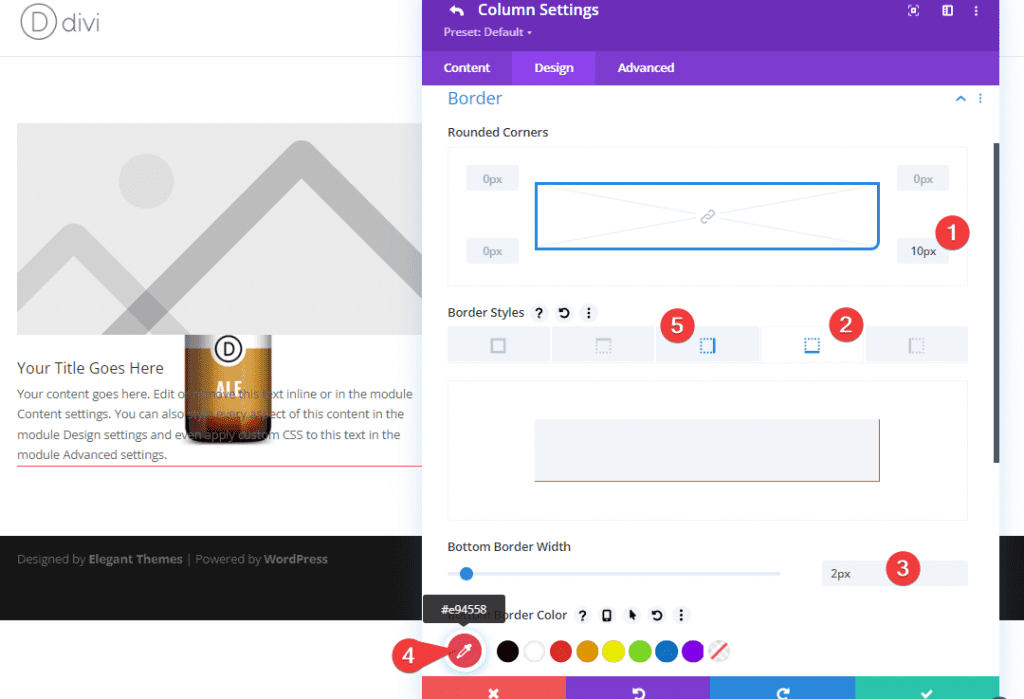Click the ale bottle image
Image resolution: width=1024 pixels, height=699 pixels.
point(228,388)
